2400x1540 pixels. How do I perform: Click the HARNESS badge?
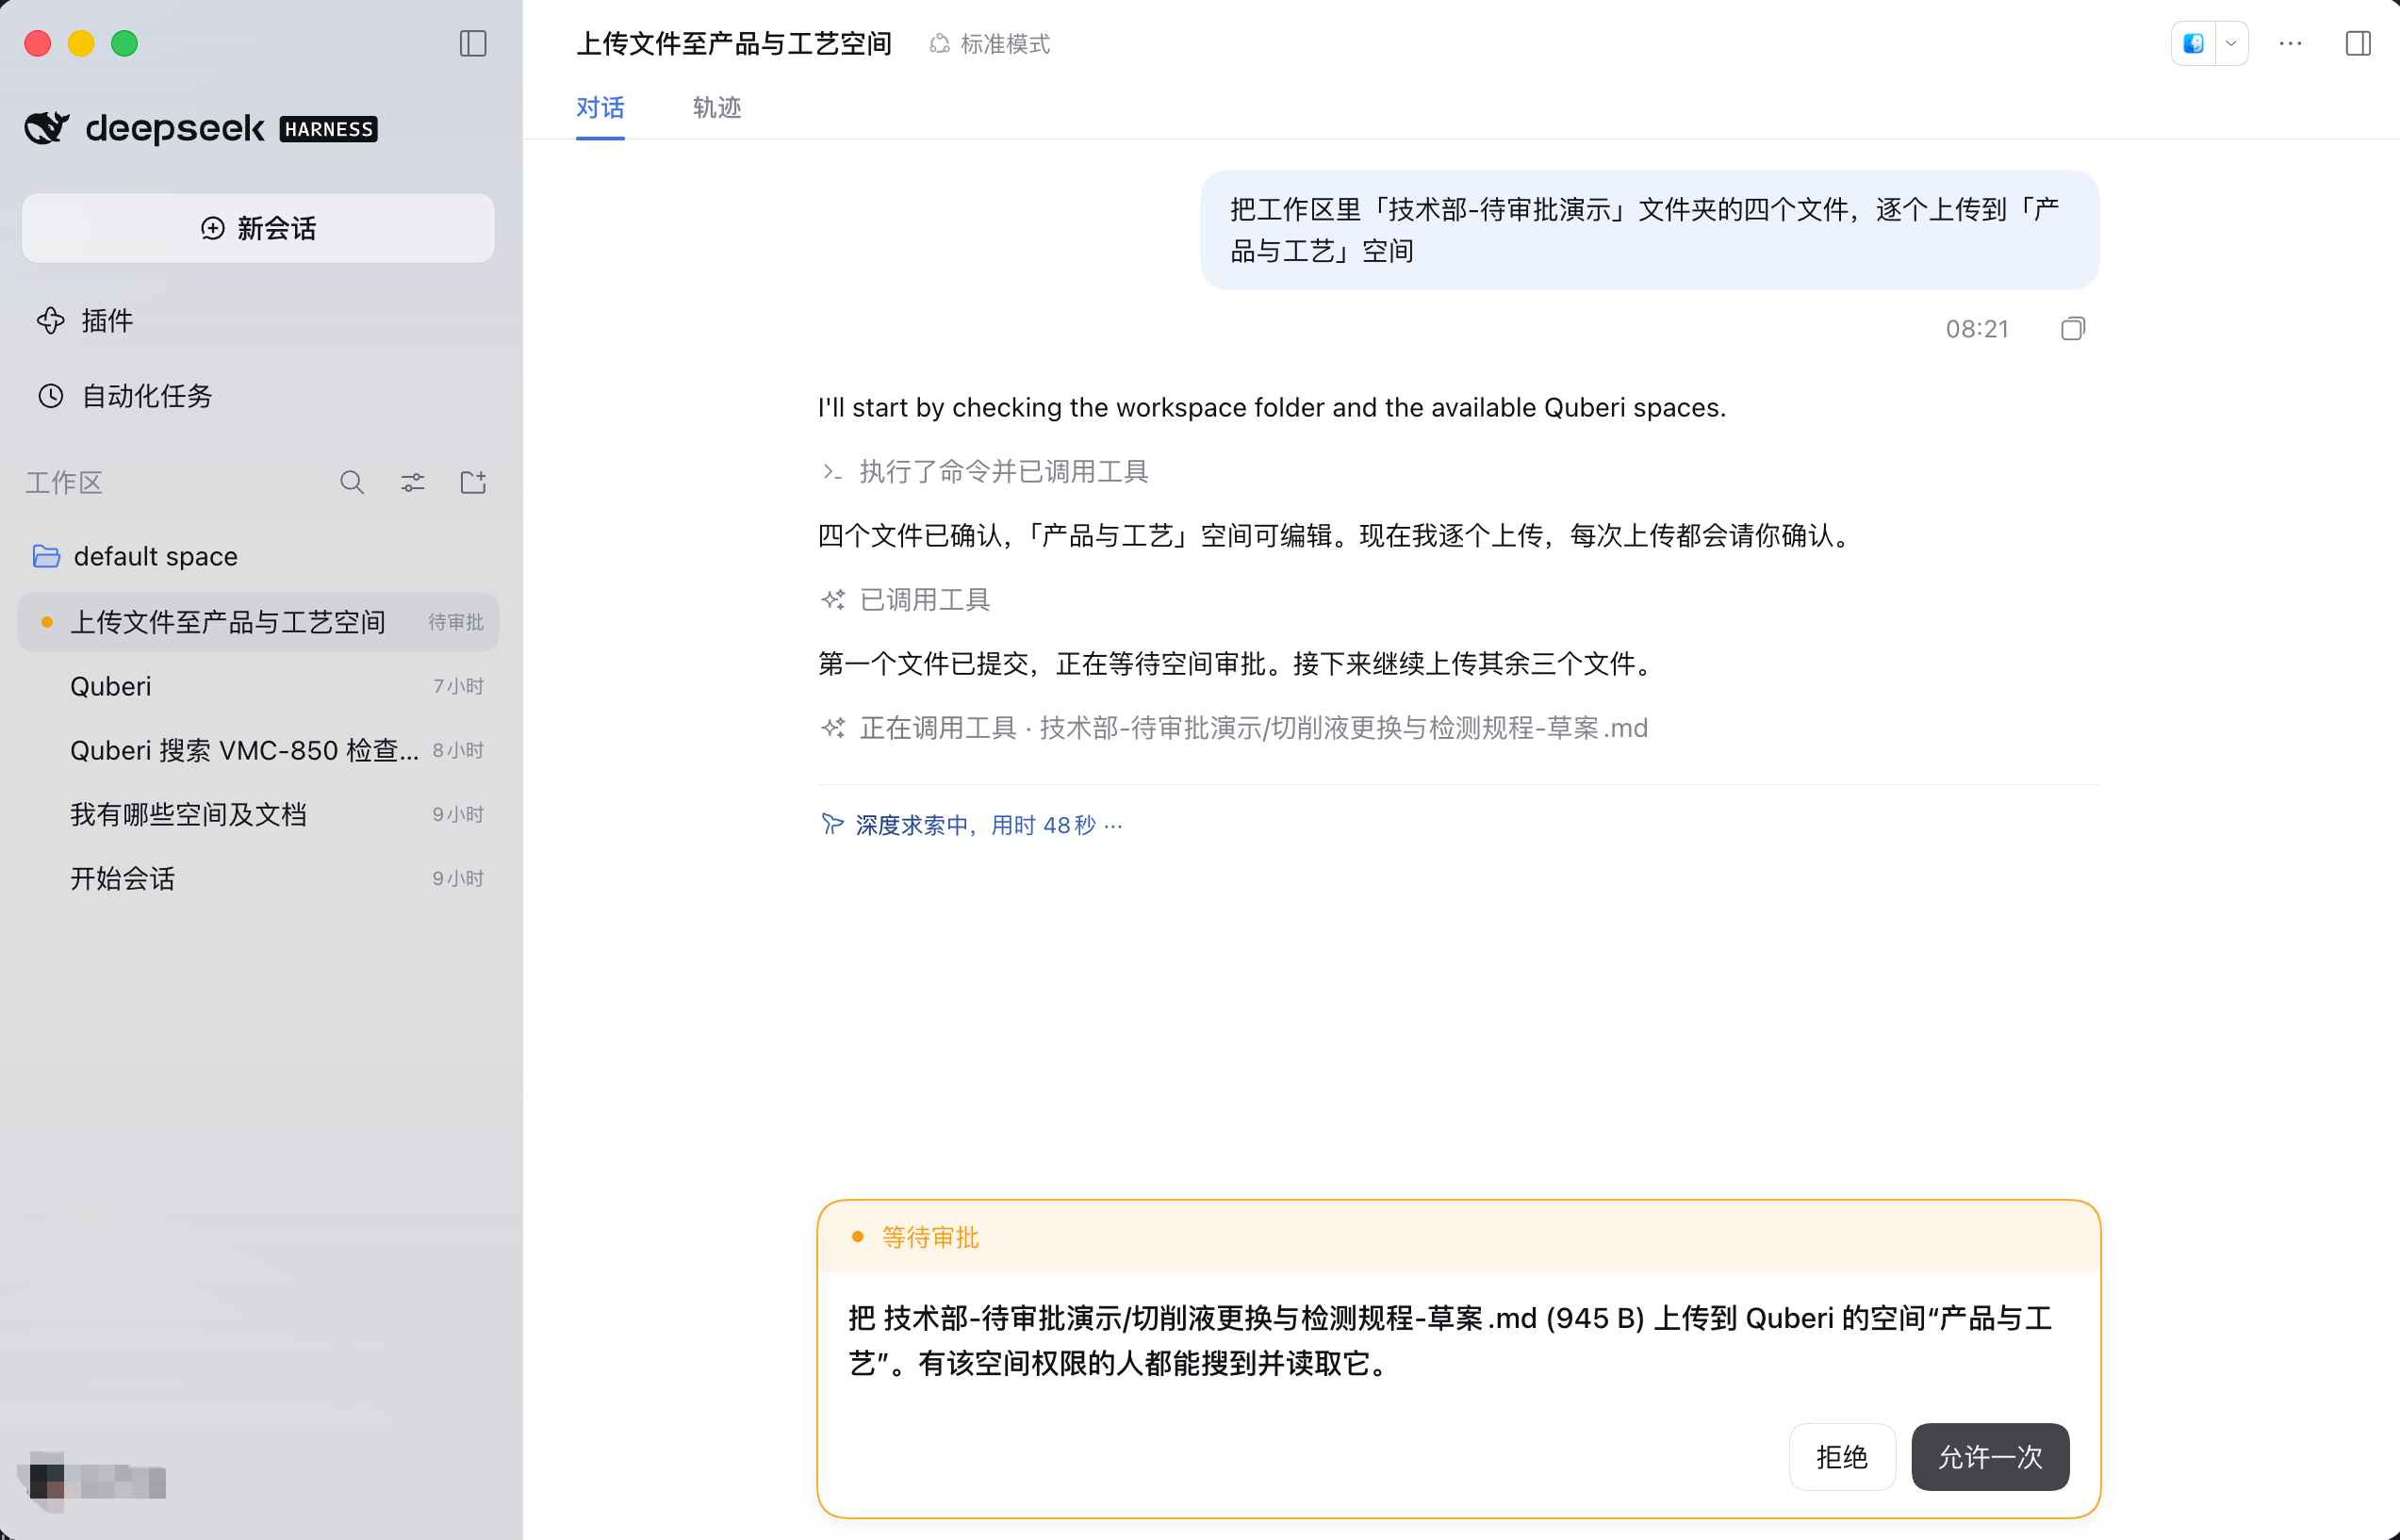coord(328,129)
